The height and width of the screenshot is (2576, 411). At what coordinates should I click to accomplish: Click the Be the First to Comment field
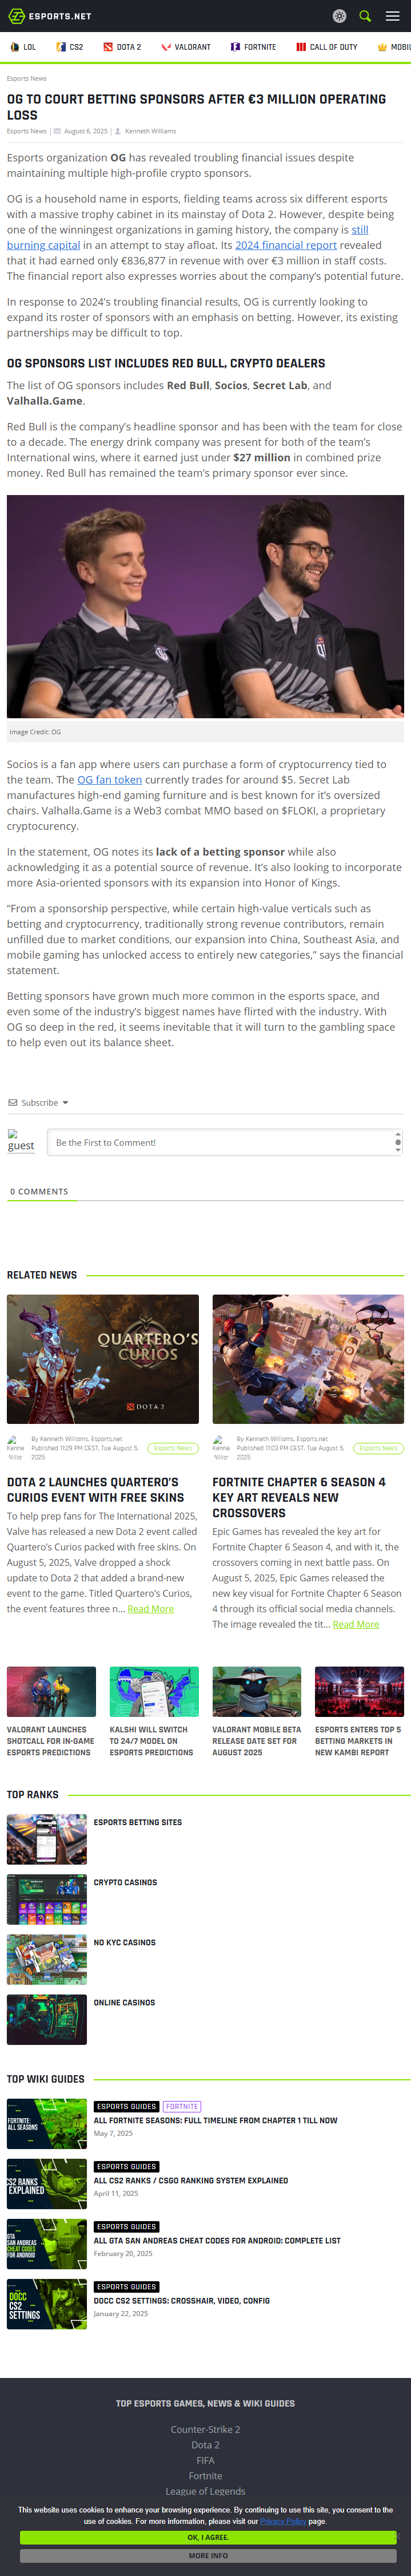(x=224, y=1143)
